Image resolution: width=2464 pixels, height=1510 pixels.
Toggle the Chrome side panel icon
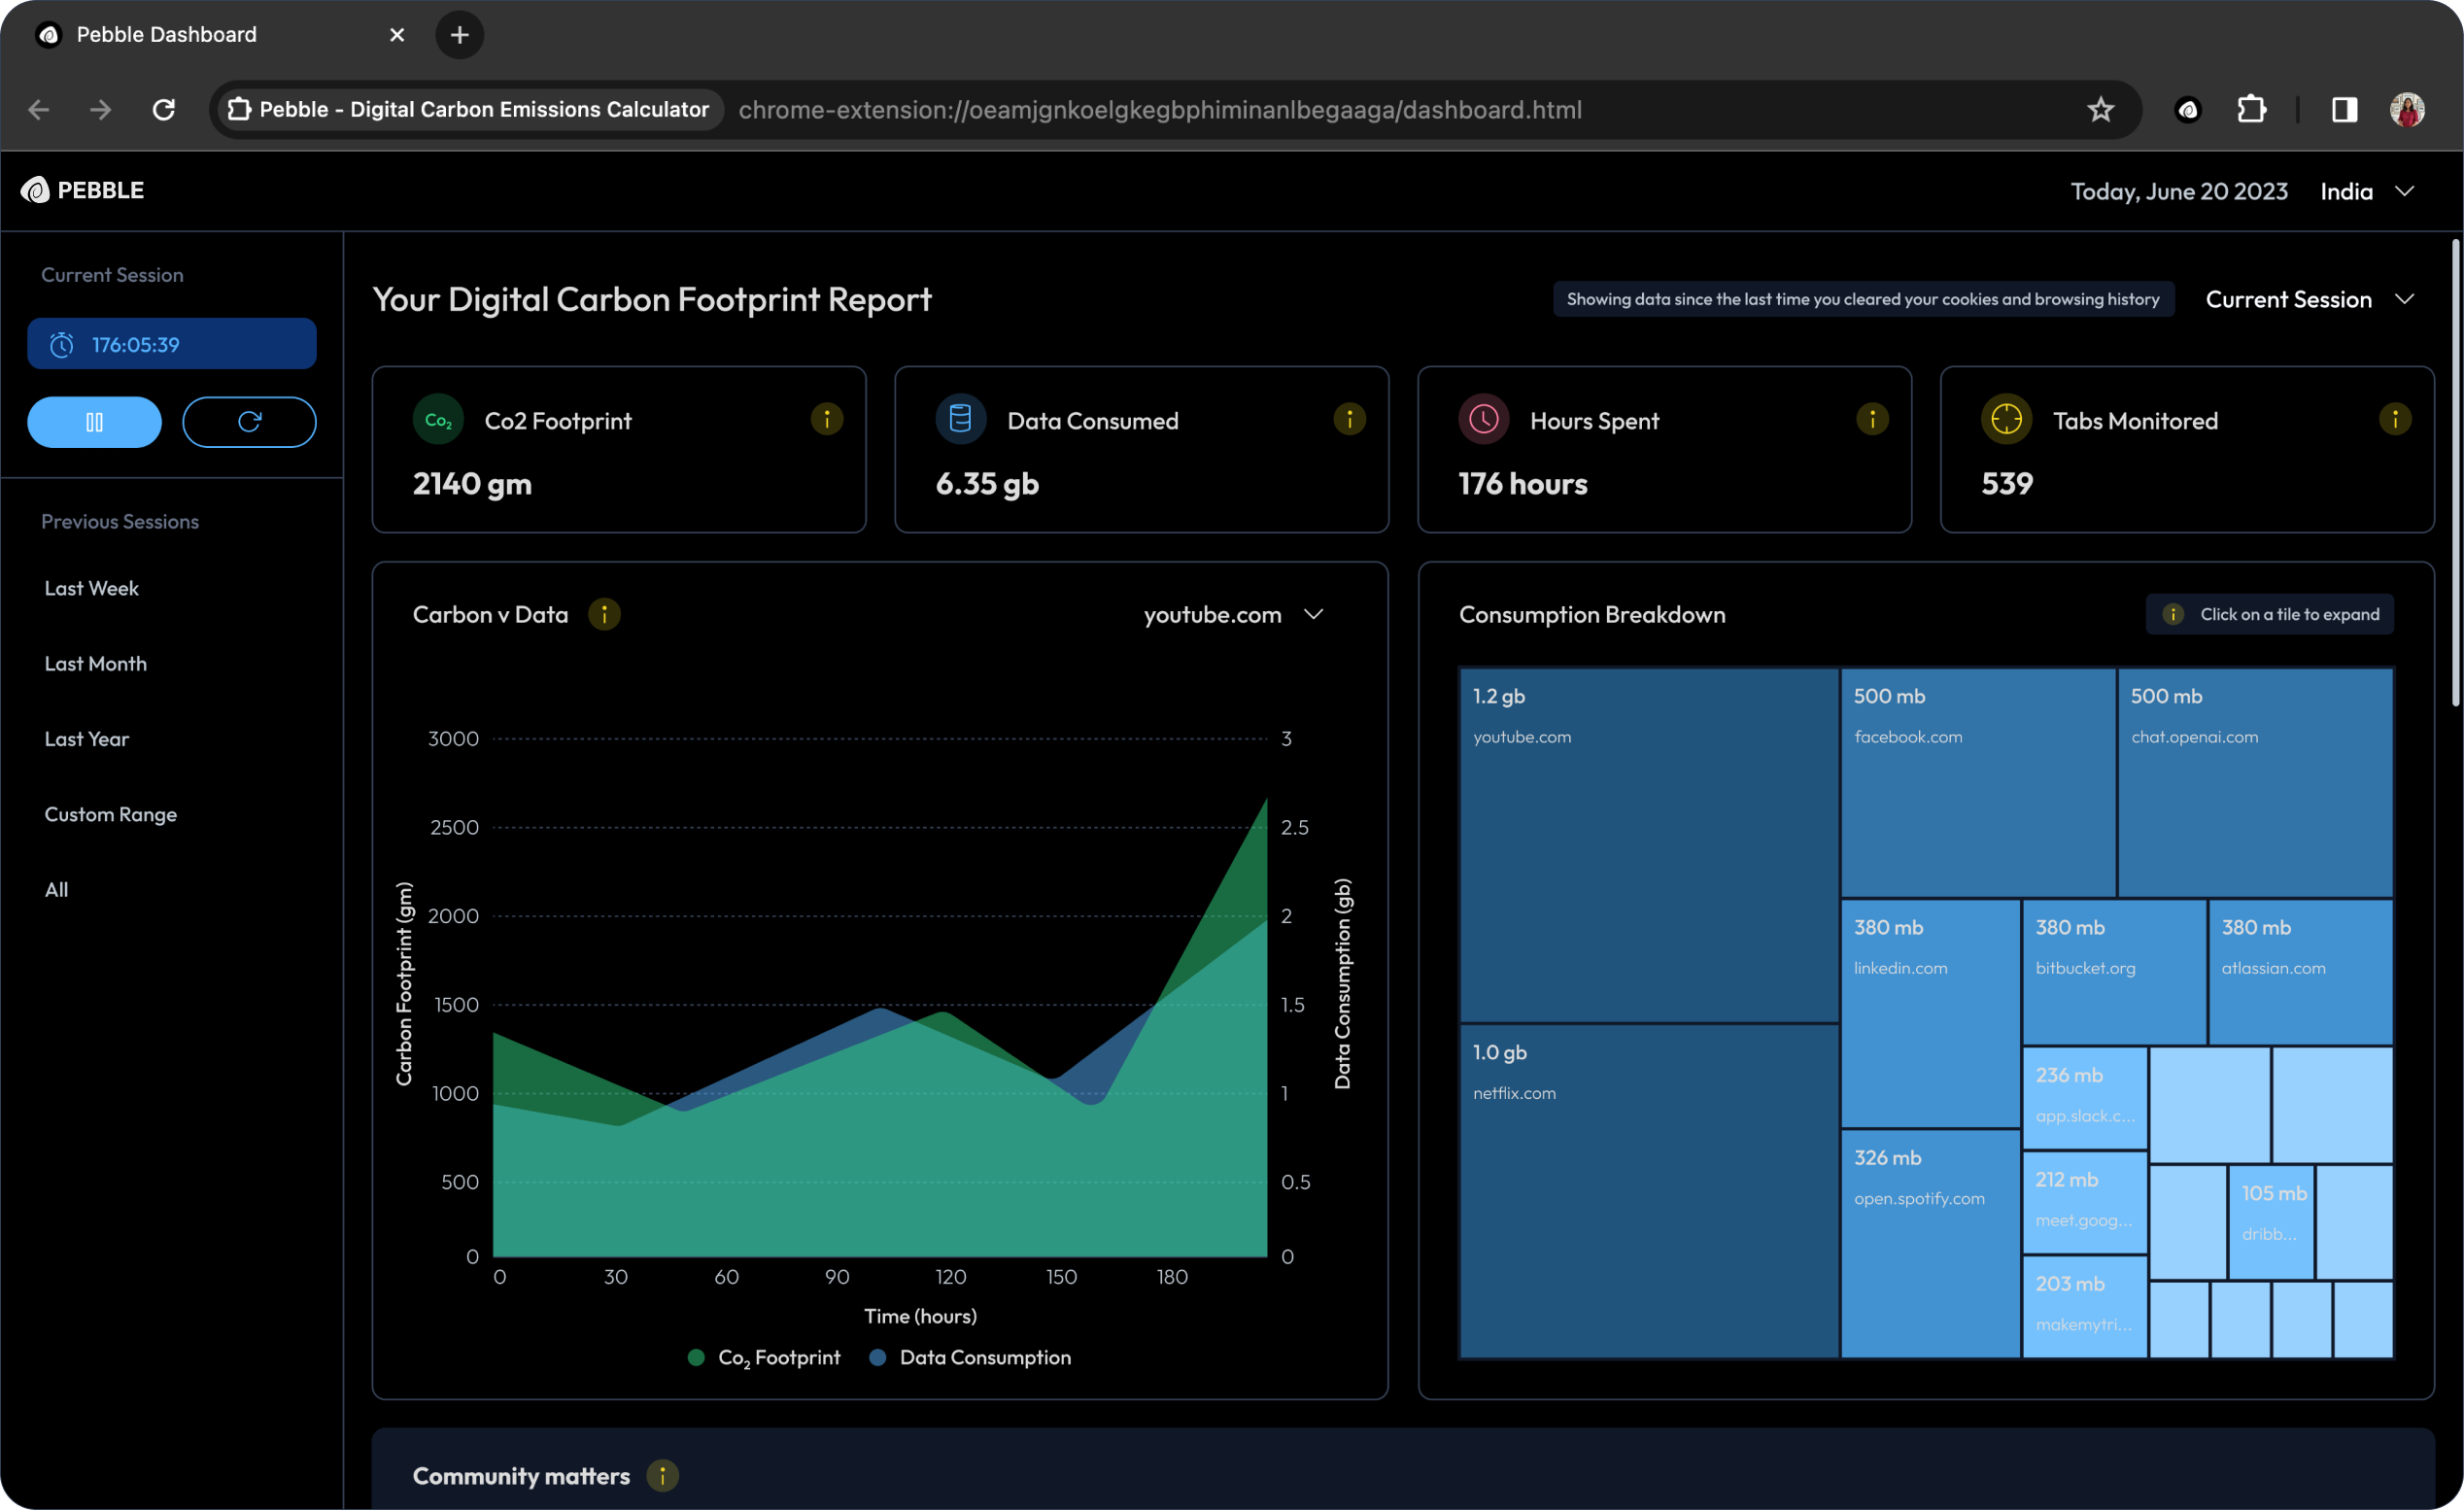pos(2344,110)
